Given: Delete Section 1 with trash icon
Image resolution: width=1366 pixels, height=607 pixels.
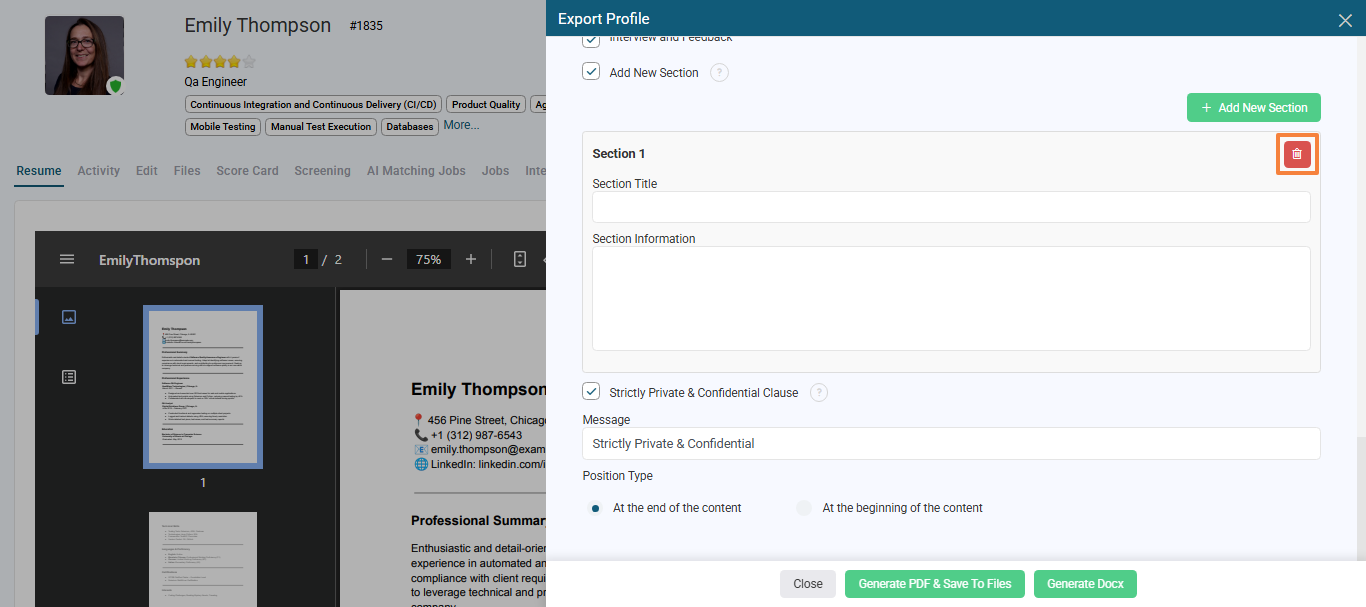Looking at the screenshot, I should coord(1297,154).
